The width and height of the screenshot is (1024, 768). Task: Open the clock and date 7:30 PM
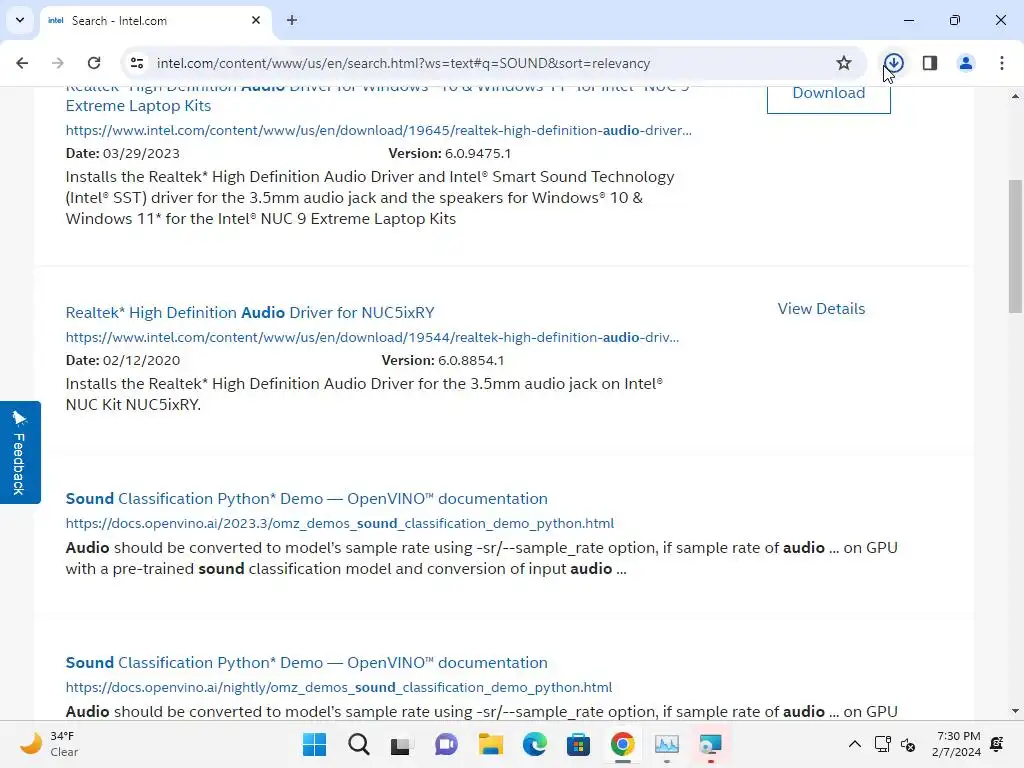956,744
